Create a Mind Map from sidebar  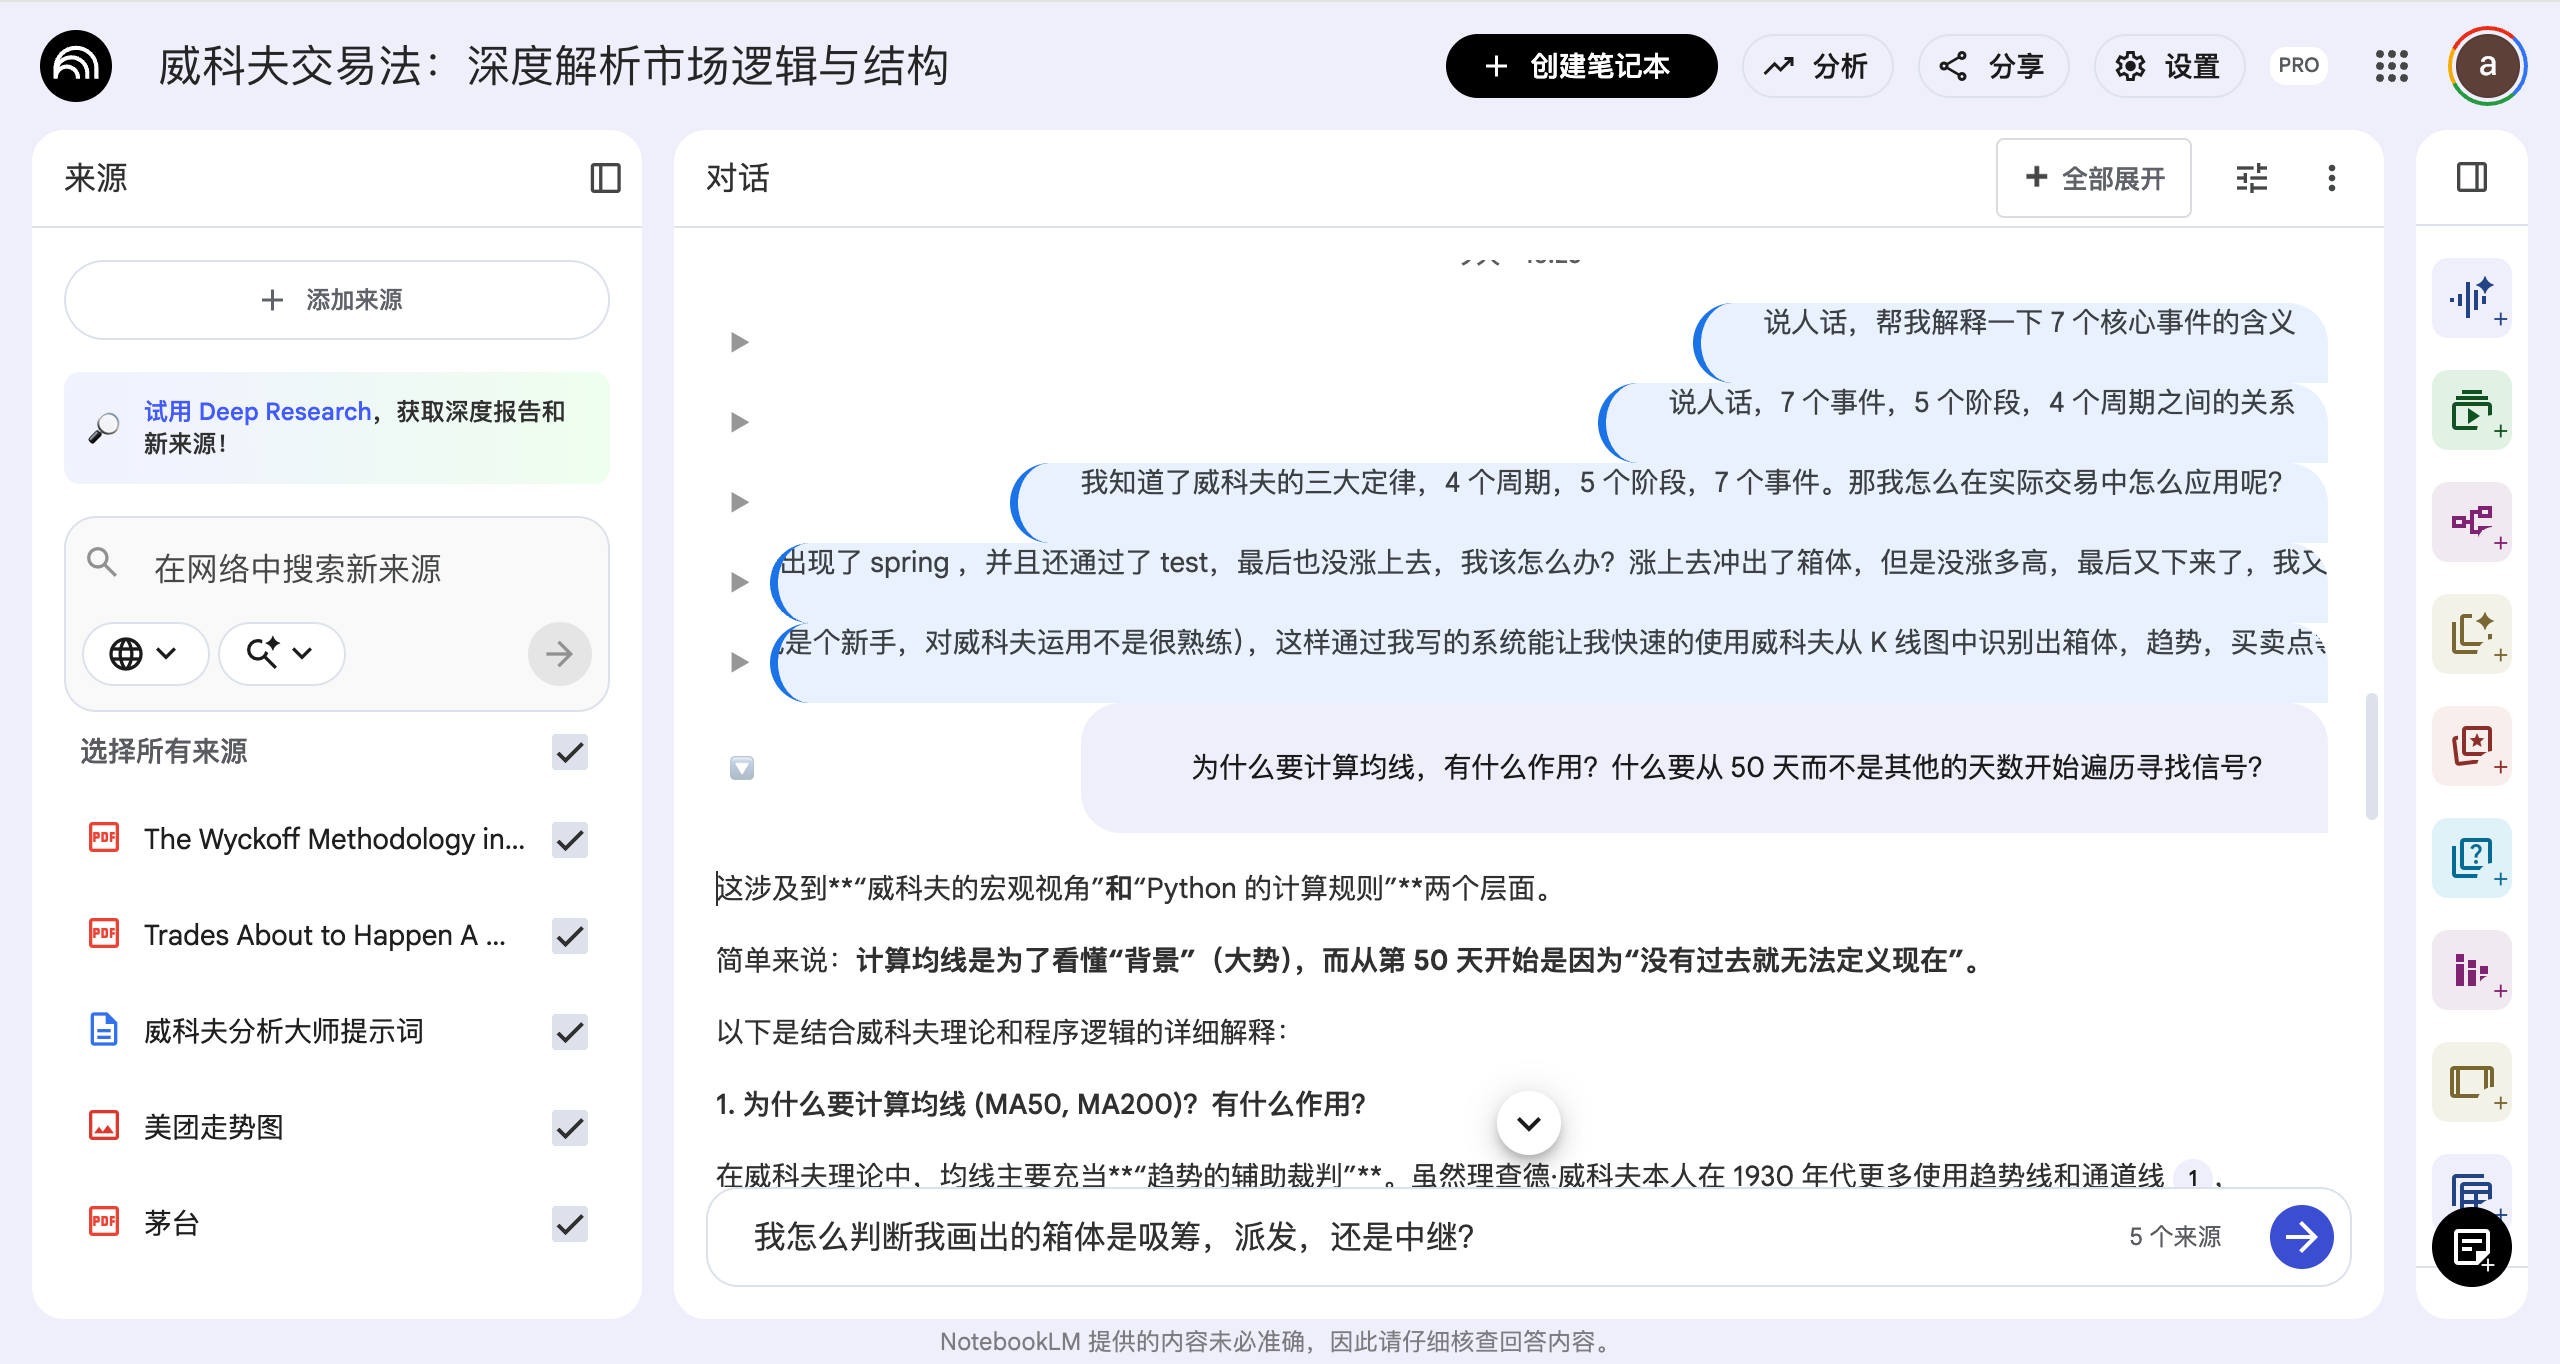2471,521
